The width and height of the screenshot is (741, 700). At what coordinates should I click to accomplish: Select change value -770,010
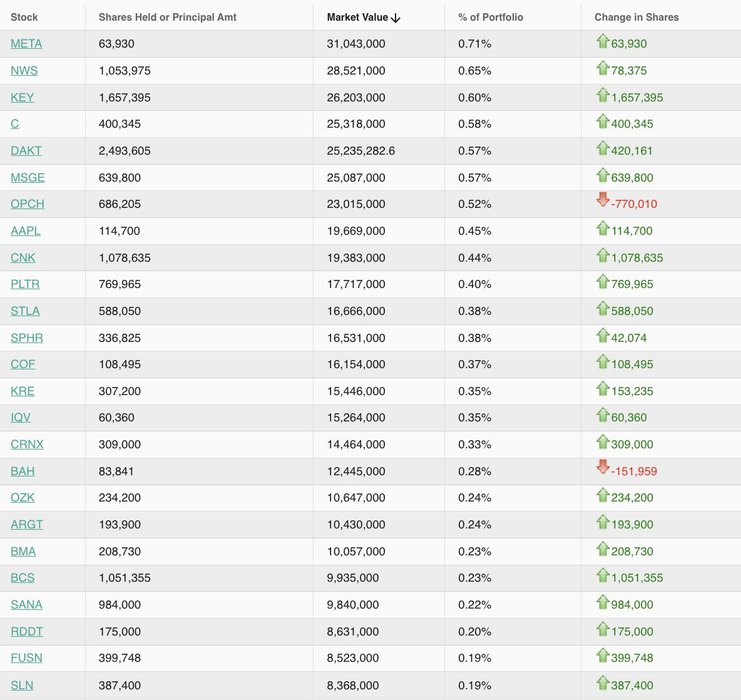(x=634, y=204)
